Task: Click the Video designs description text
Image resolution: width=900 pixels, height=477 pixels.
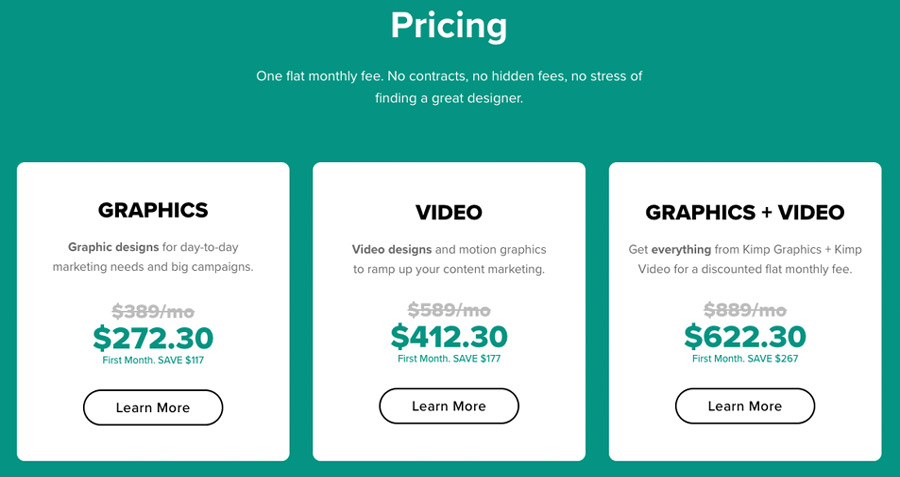Action: (449, 259)
